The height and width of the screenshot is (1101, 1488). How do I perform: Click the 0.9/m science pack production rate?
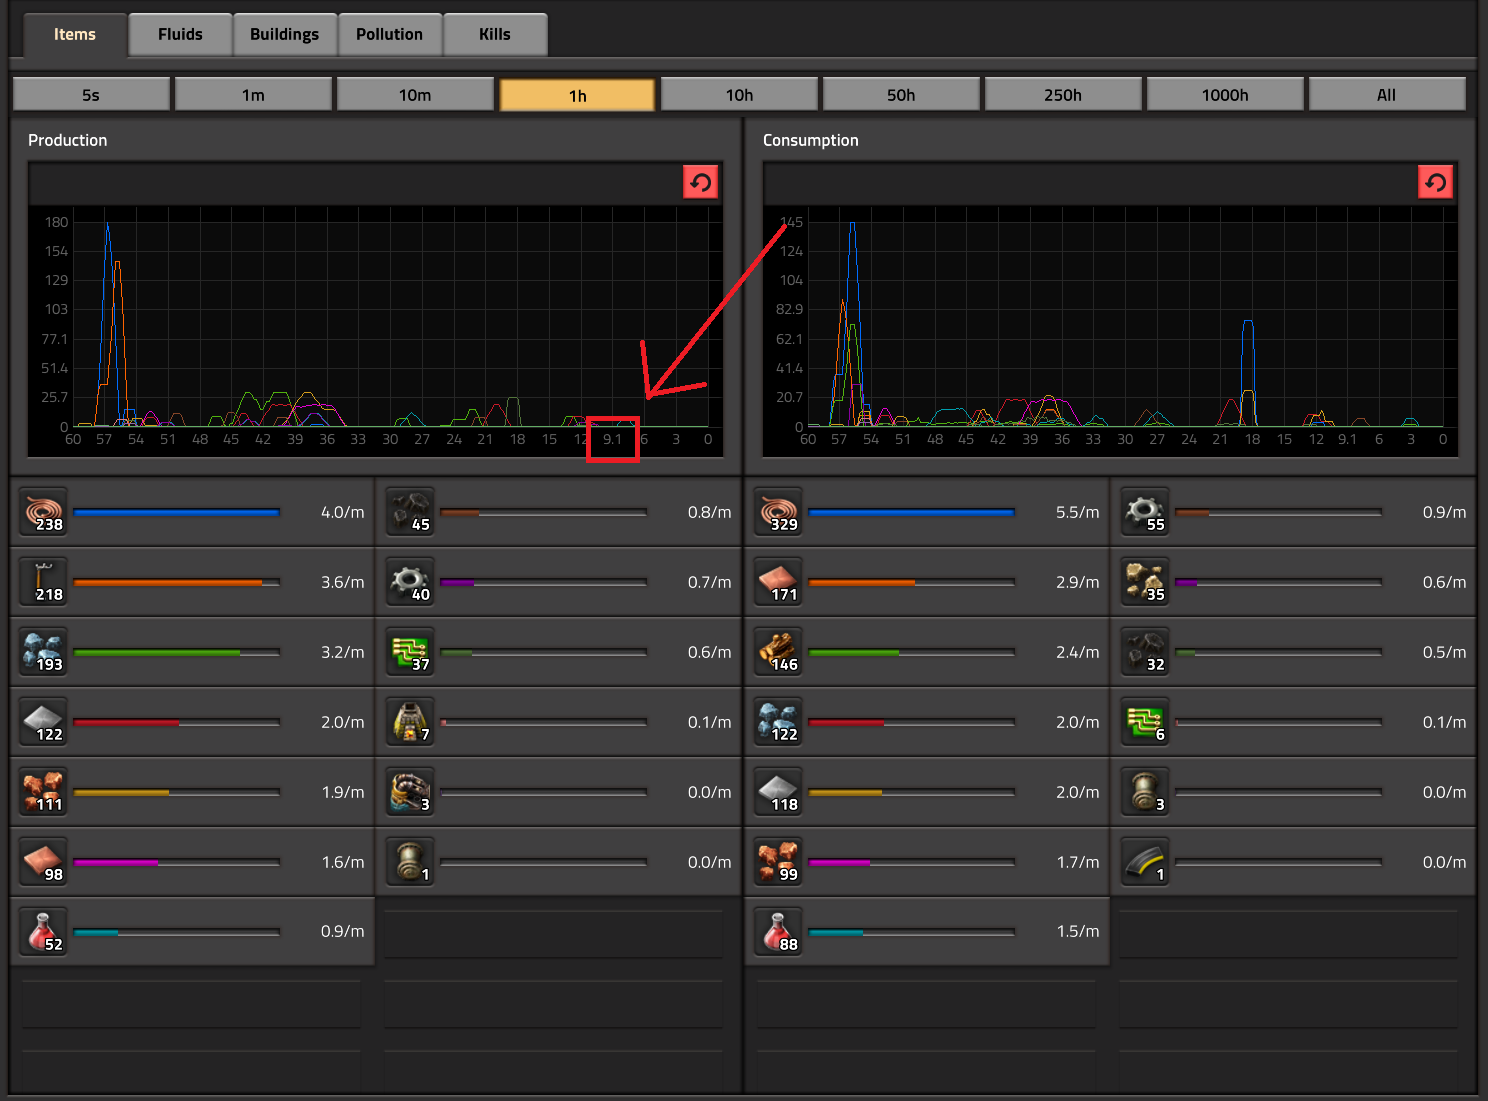342,931
